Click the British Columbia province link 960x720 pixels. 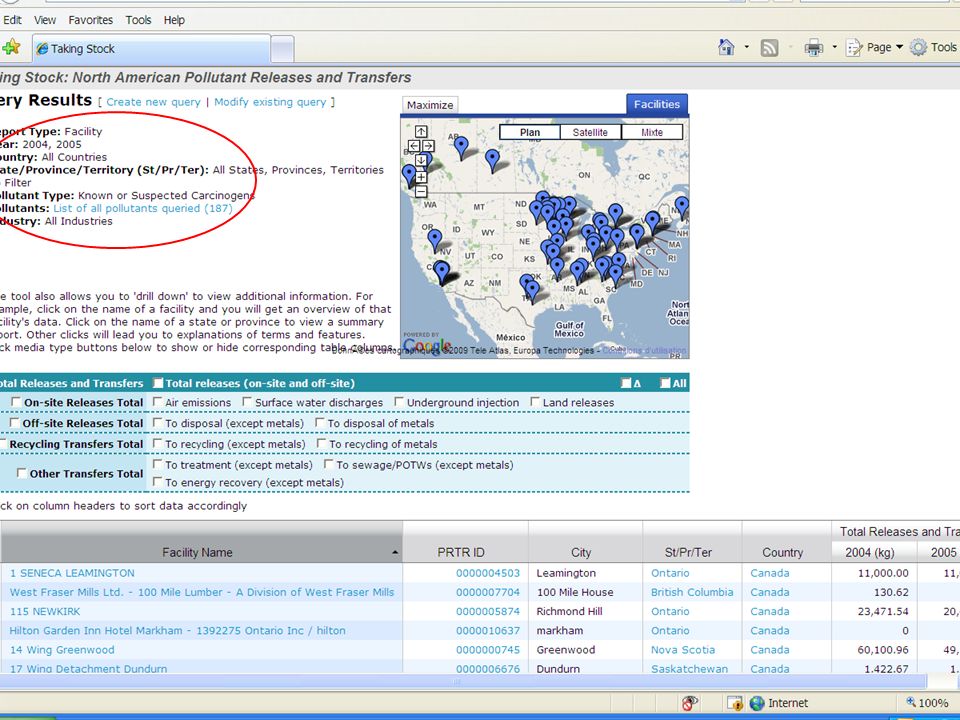click(692, 592)
